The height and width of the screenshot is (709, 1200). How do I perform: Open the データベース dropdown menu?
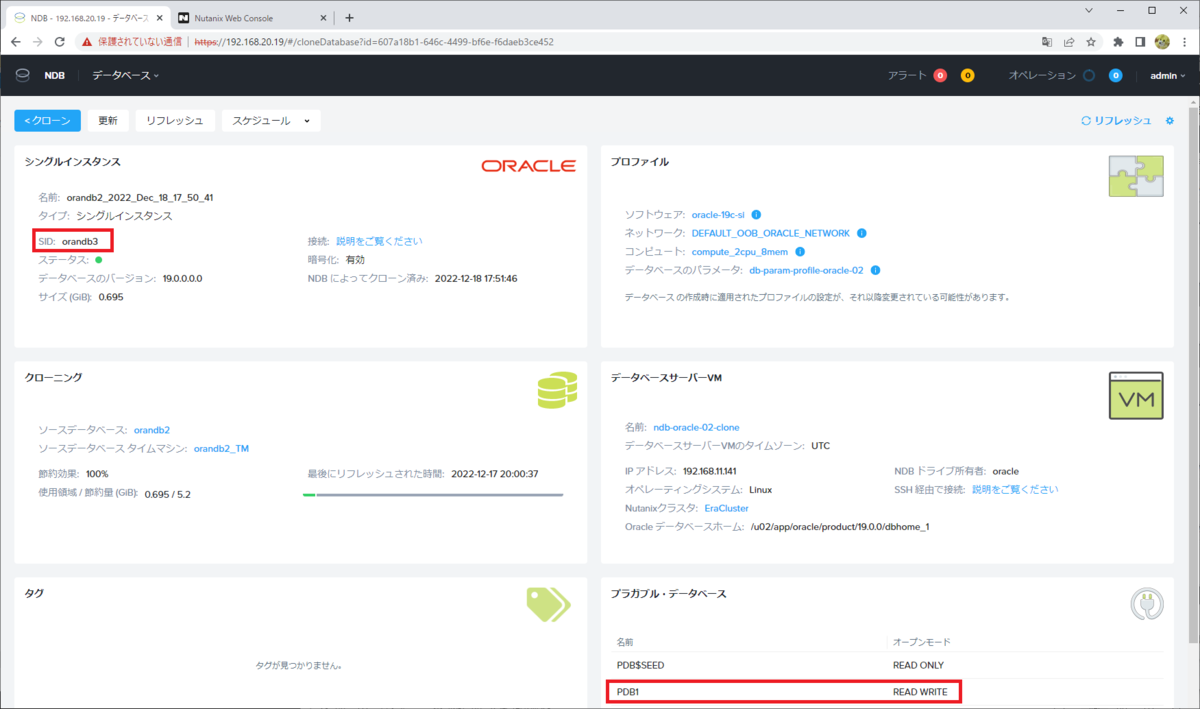point(125,75)
